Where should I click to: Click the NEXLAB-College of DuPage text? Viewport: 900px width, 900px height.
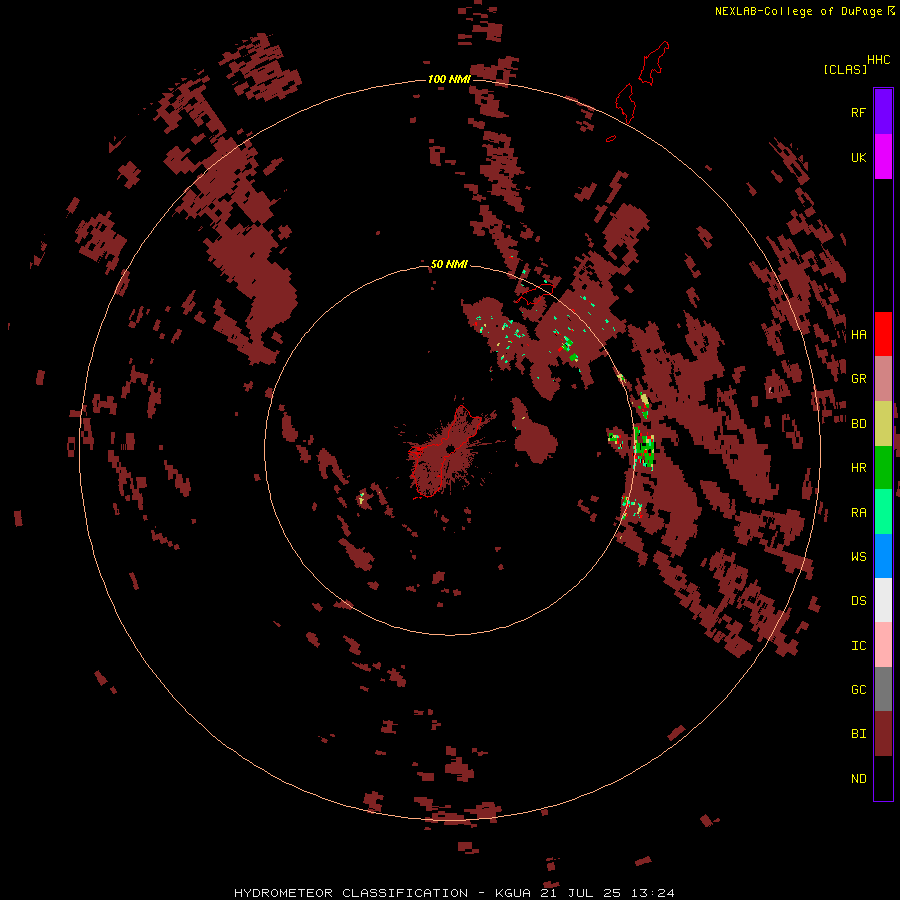click(x=798, y=11)
